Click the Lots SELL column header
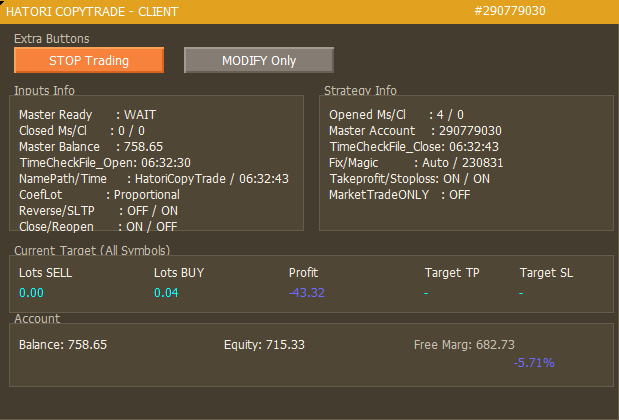The image size is (619, 420). tap(45, 273)
